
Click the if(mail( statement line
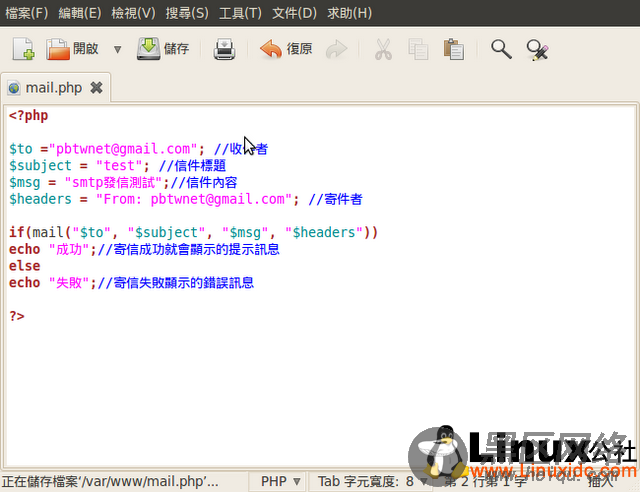(193, 232)
